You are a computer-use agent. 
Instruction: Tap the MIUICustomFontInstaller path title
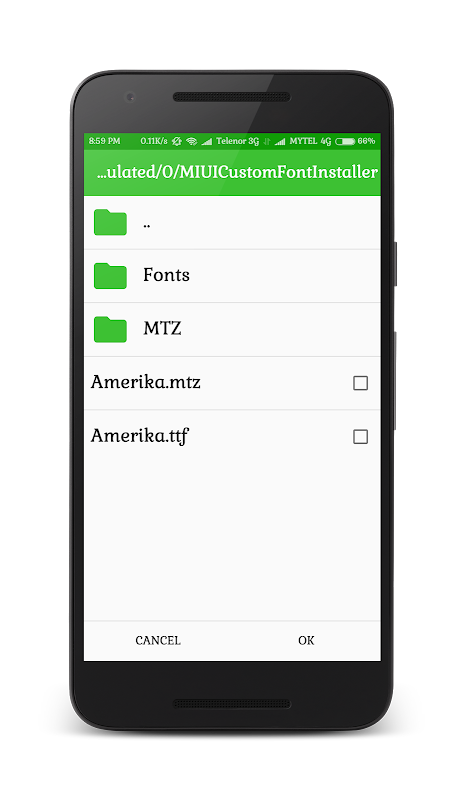237,172
